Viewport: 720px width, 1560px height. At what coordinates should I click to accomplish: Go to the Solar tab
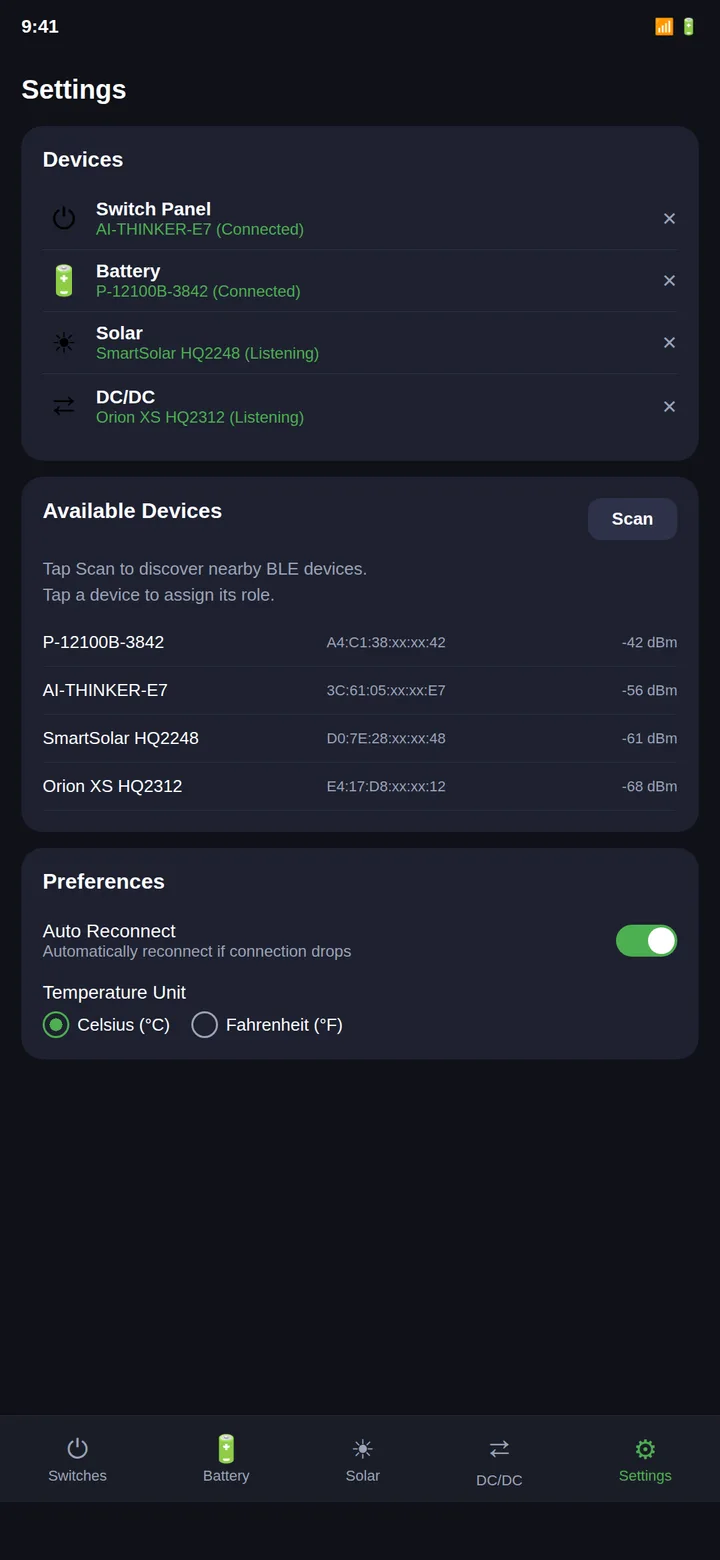[362, 1460]
